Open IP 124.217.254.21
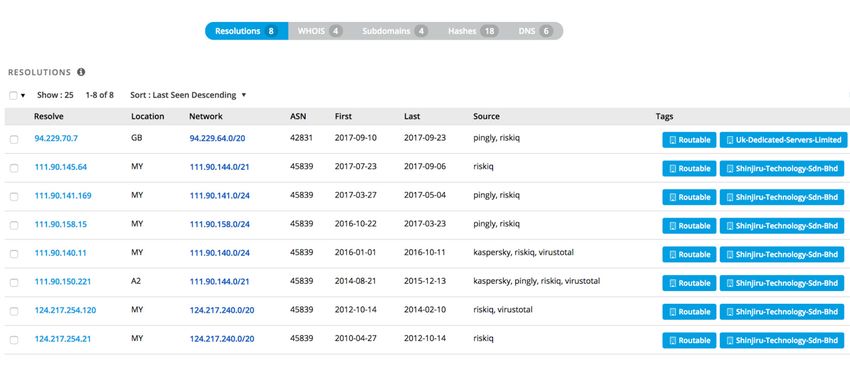This screenshot has height=371, width=850. point(63,339)
